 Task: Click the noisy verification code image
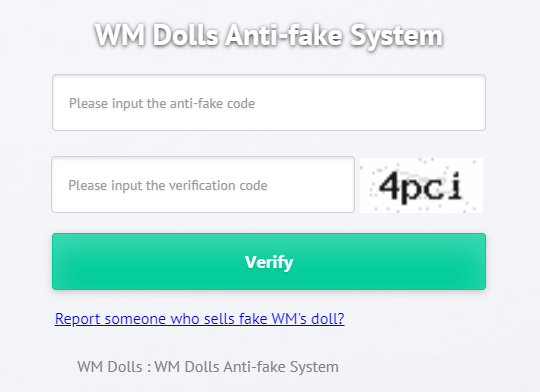point(421,185)
